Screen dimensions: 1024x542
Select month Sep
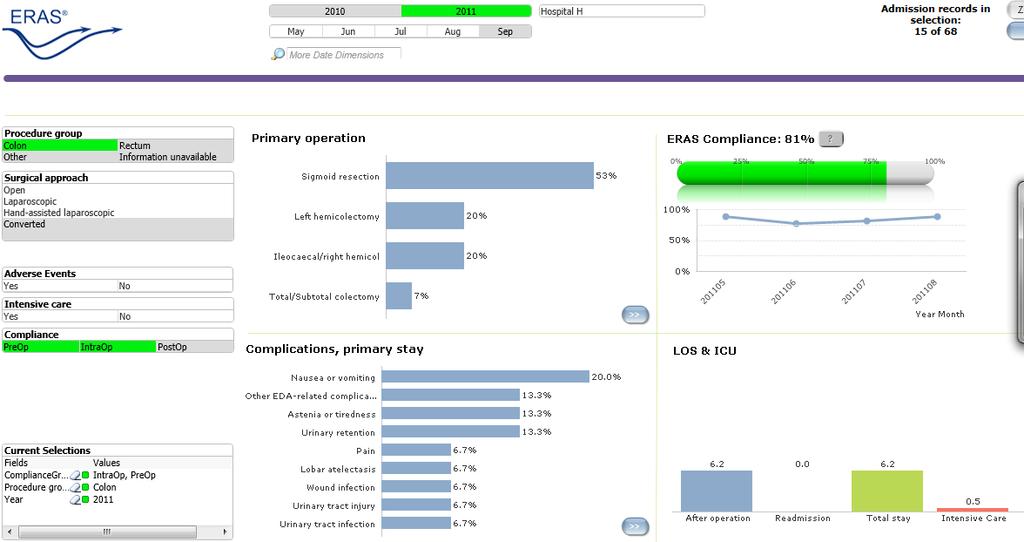(505, 31)
